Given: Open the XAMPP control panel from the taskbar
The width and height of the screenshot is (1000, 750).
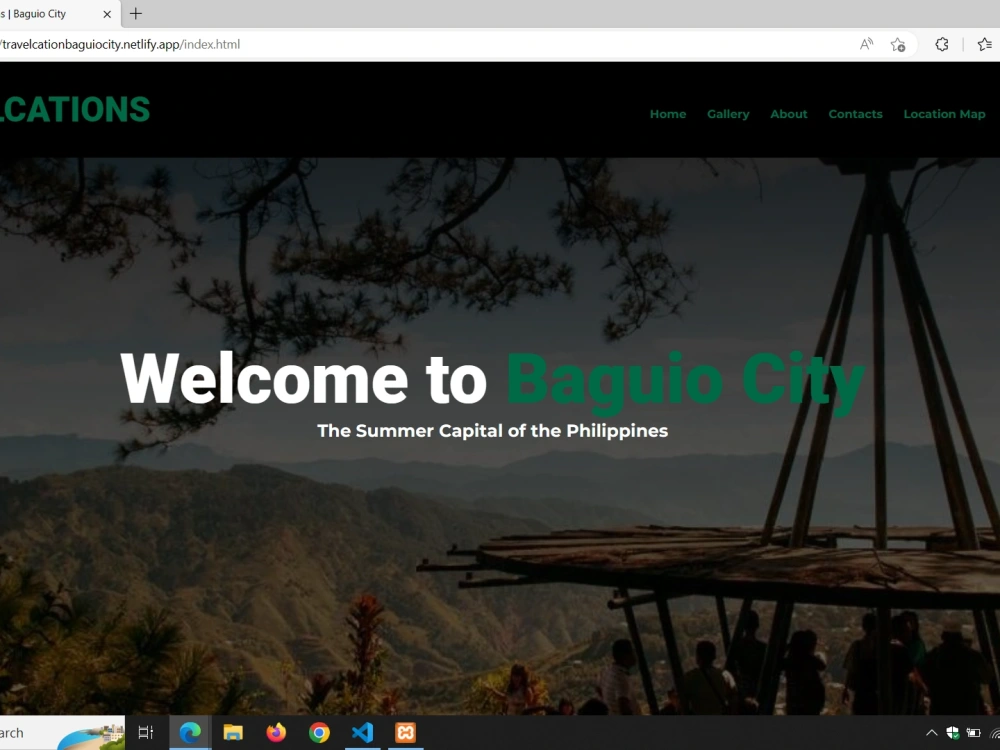Looking at the screenshot, I should (405, 732).
